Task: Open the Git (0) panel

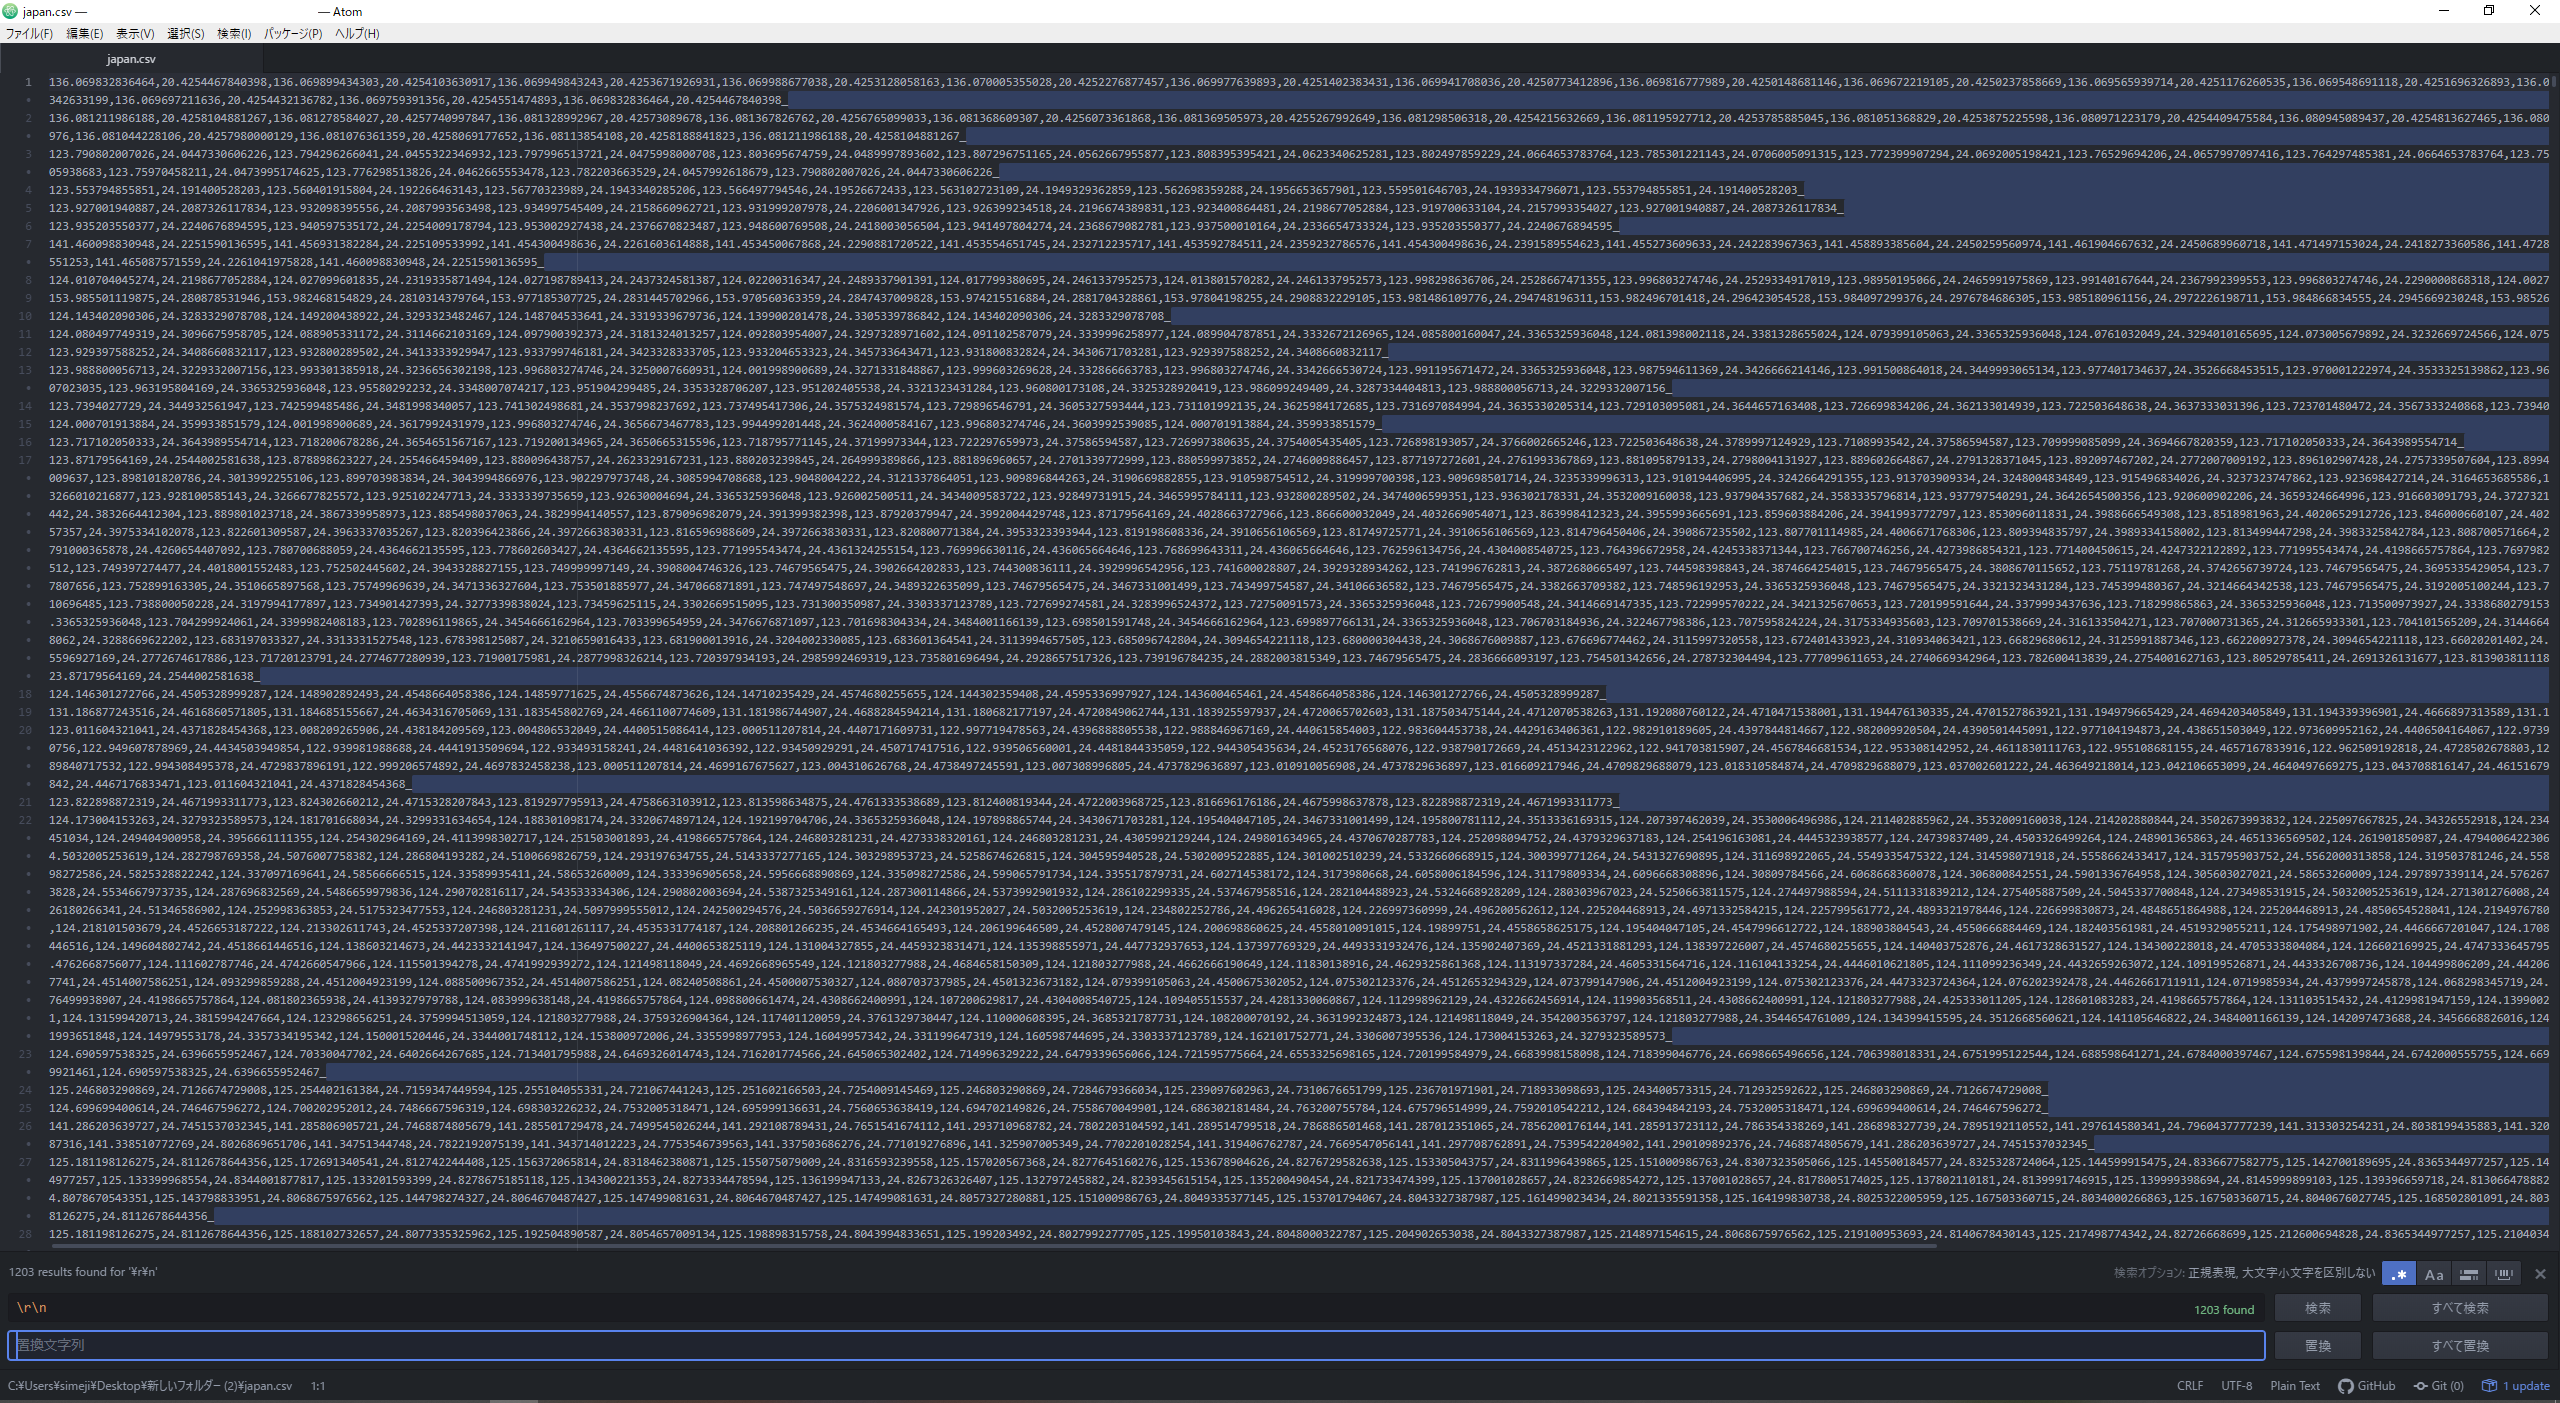Action: point(2439,1386)
